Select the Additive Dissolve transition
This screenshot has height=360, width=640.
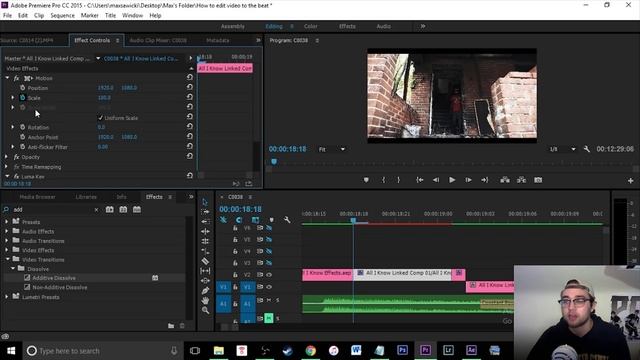tap(54, 278)
